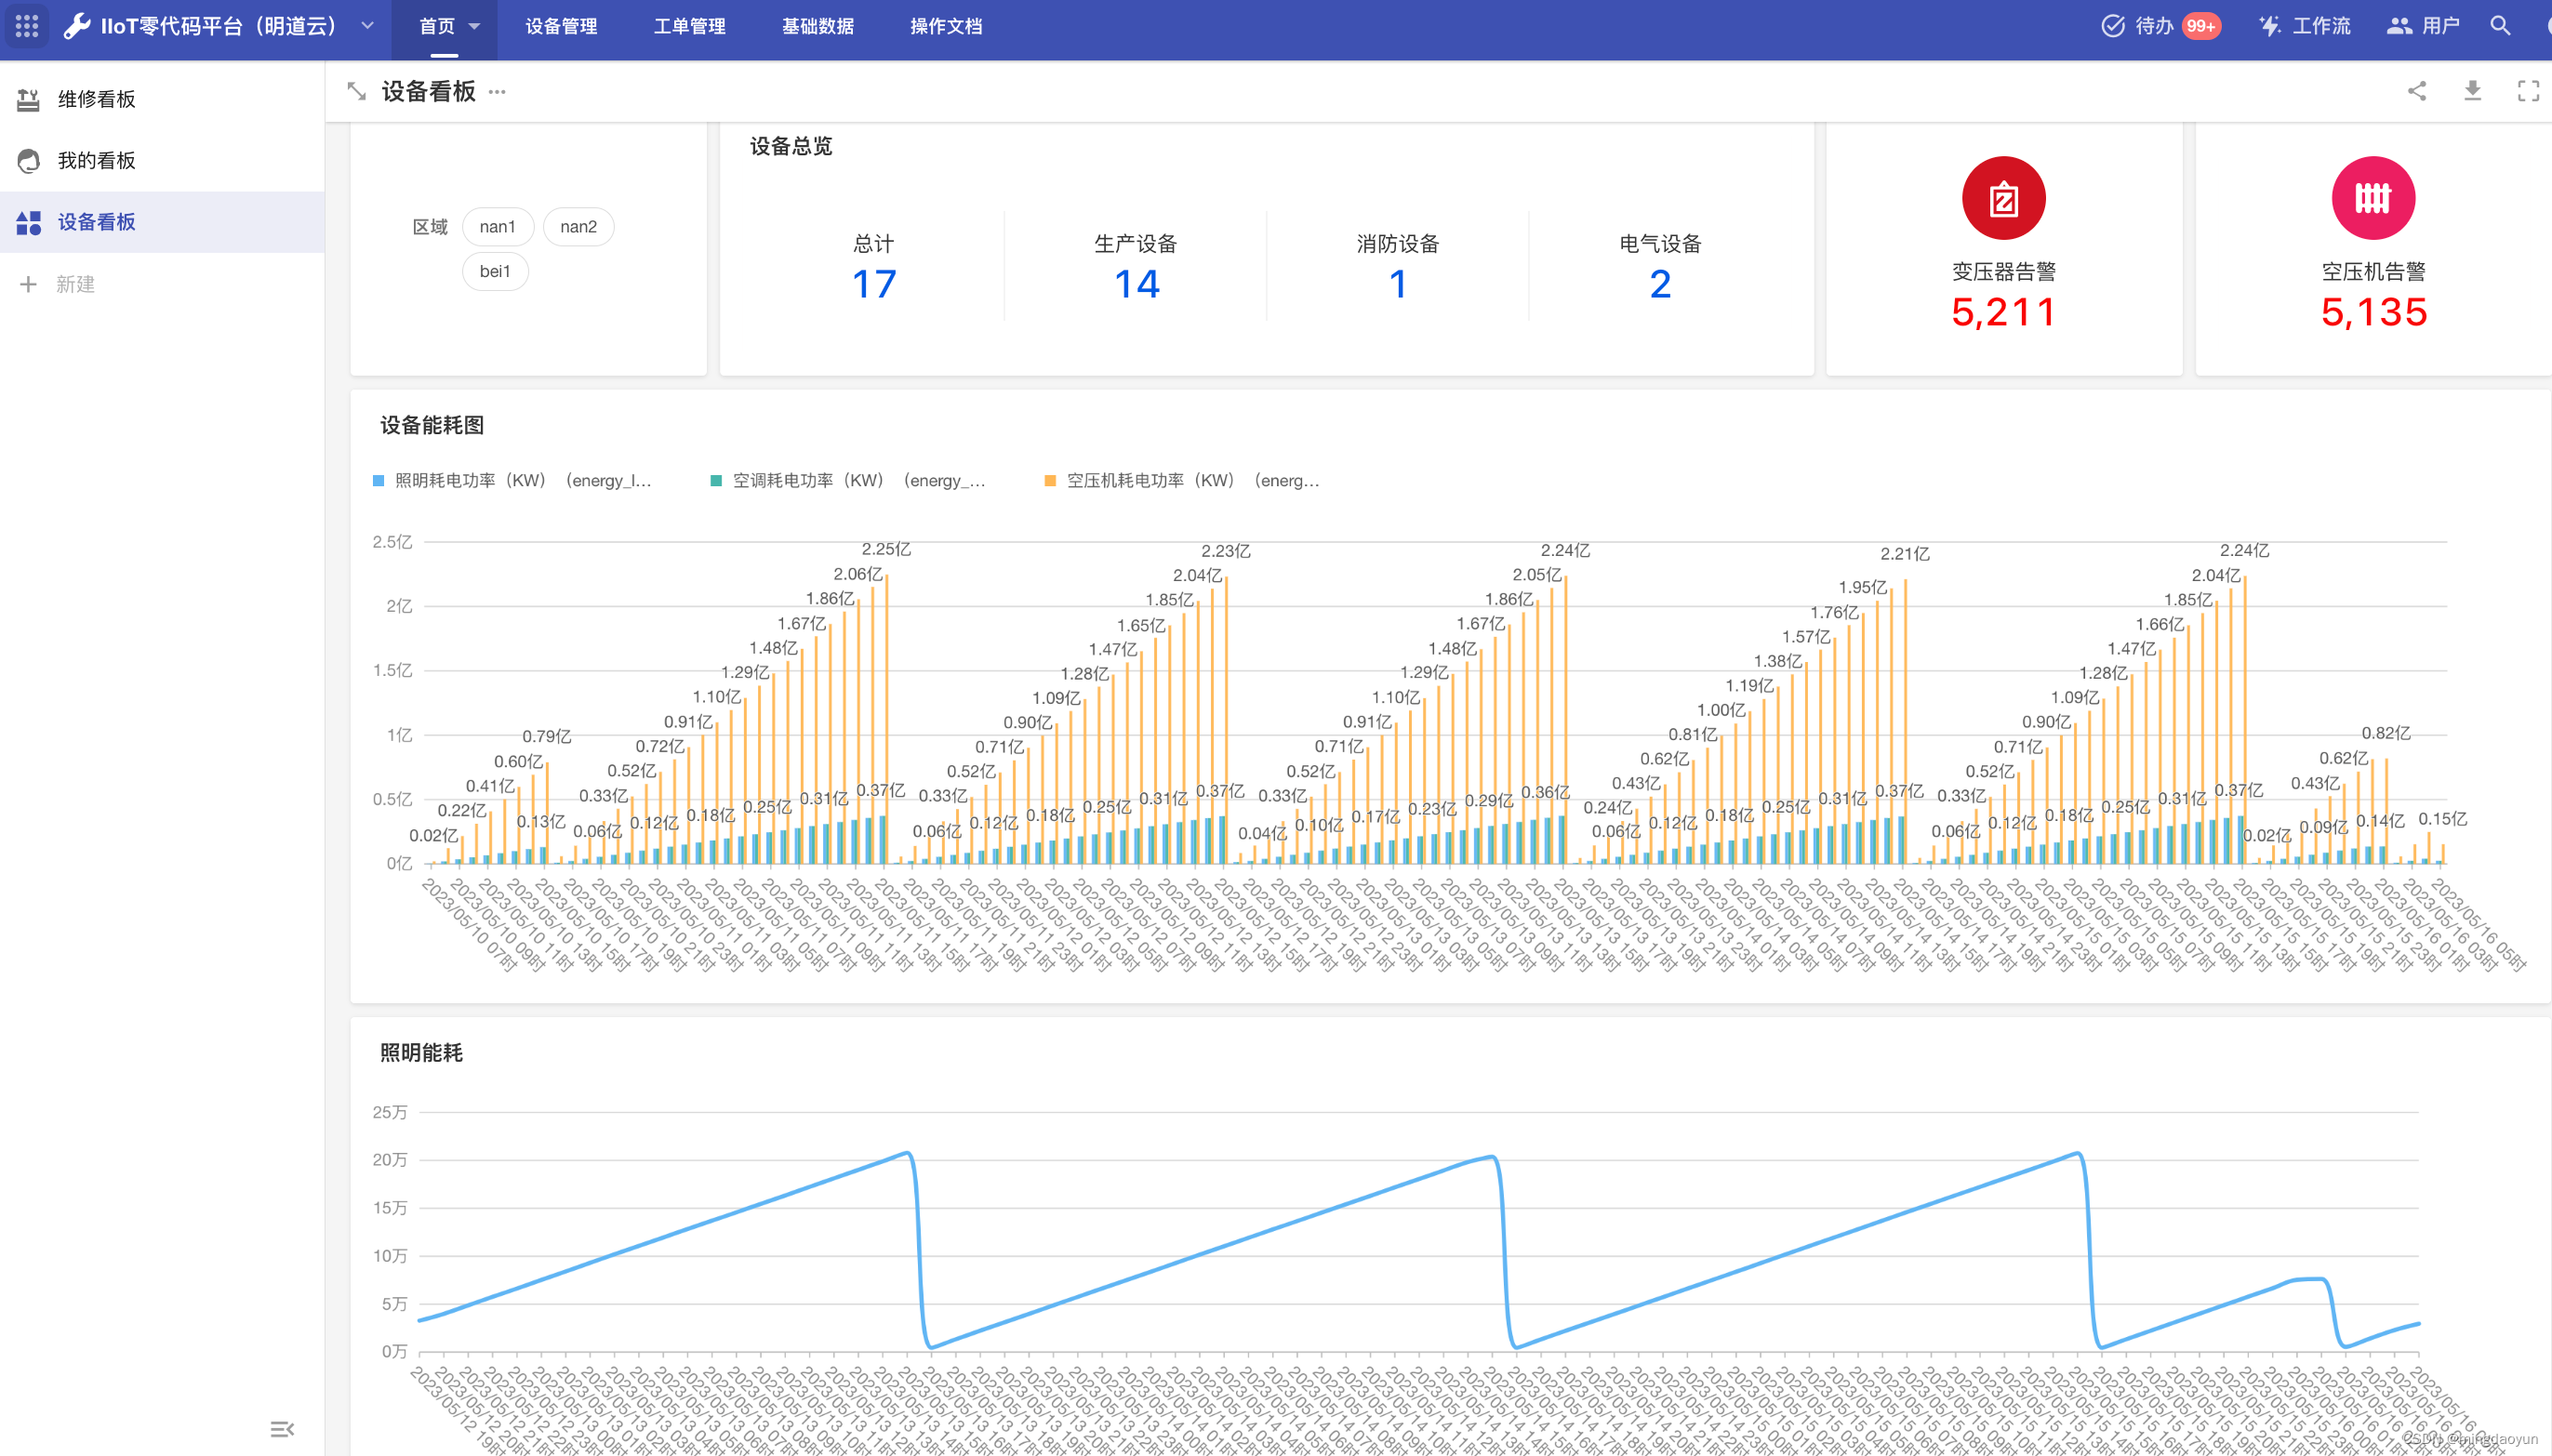The image size is (2552, 1456).
Task: Click the 设备总览 heading
Action: [791, 146]
